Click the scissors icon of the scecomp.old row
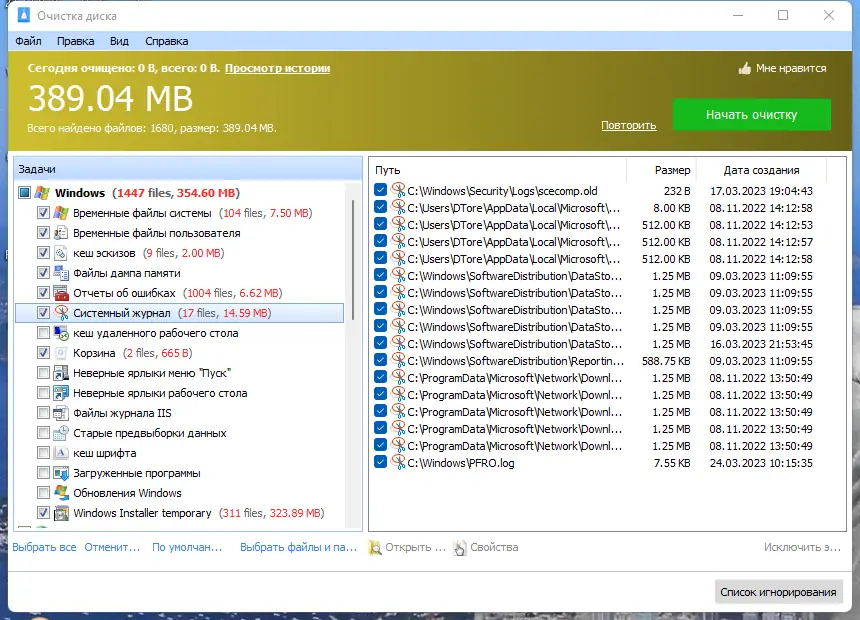The height and width of the screenshot is (620, 860). [398, 190]
